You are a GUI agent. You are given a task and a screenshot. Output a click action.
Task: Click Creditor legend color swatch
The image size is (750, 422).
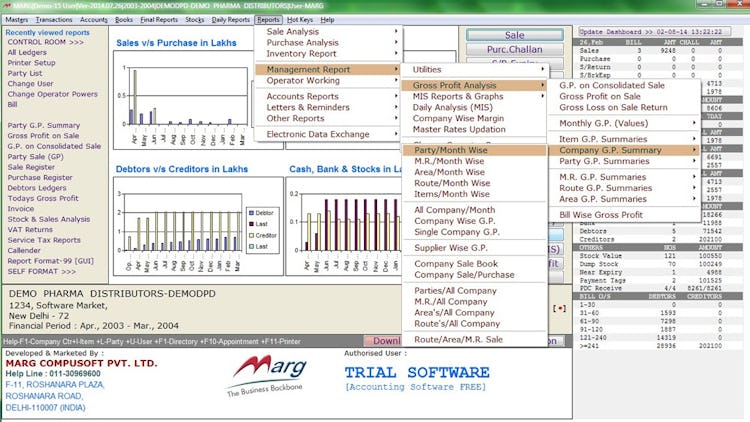(252, 235)
